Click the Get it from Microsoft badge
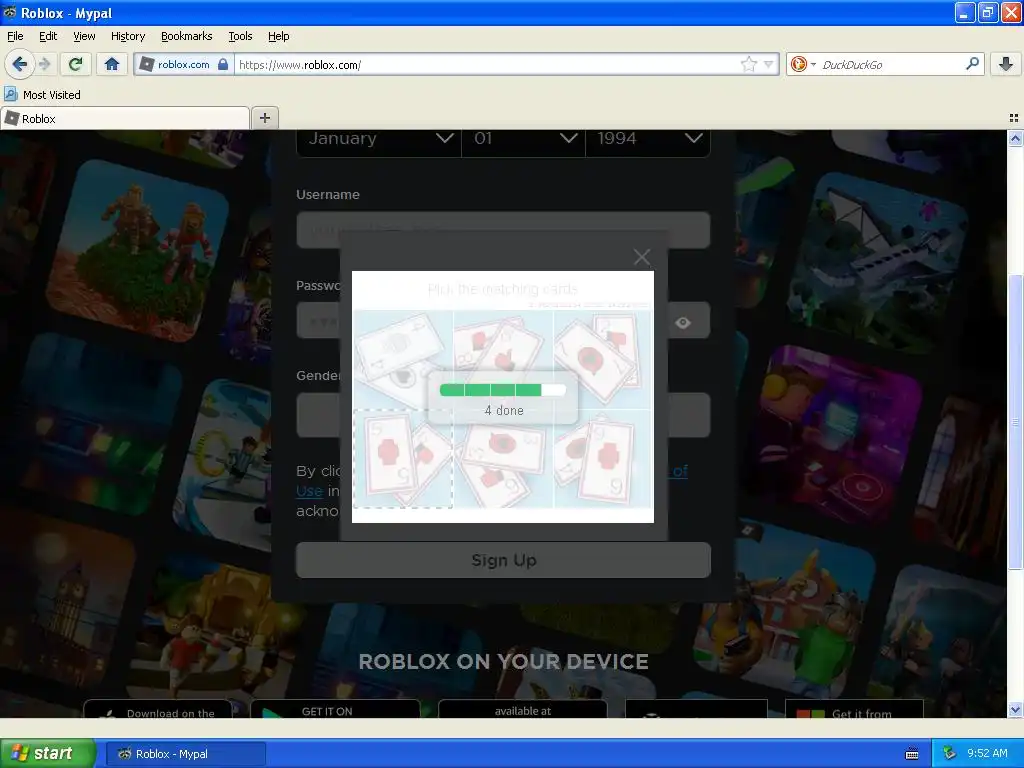This screenshot has height=768, width=1024. pos(854,709)
